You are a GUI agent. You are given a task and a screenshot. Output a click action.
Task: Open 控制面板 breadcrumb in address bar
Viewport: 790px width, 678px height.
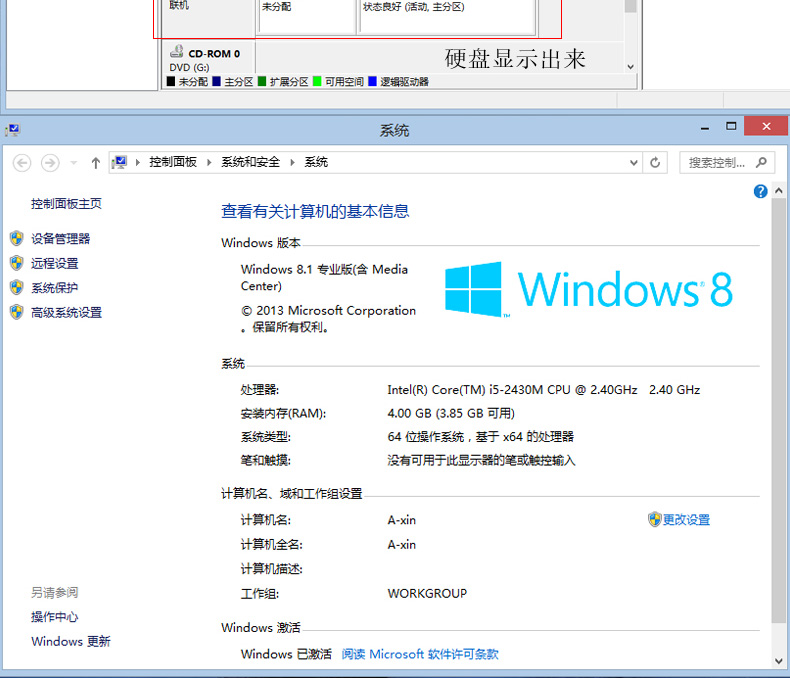pos(173,162)
